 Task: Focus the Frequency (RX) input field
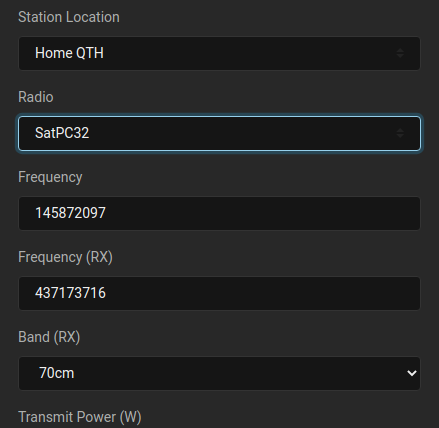pos(219,293)
